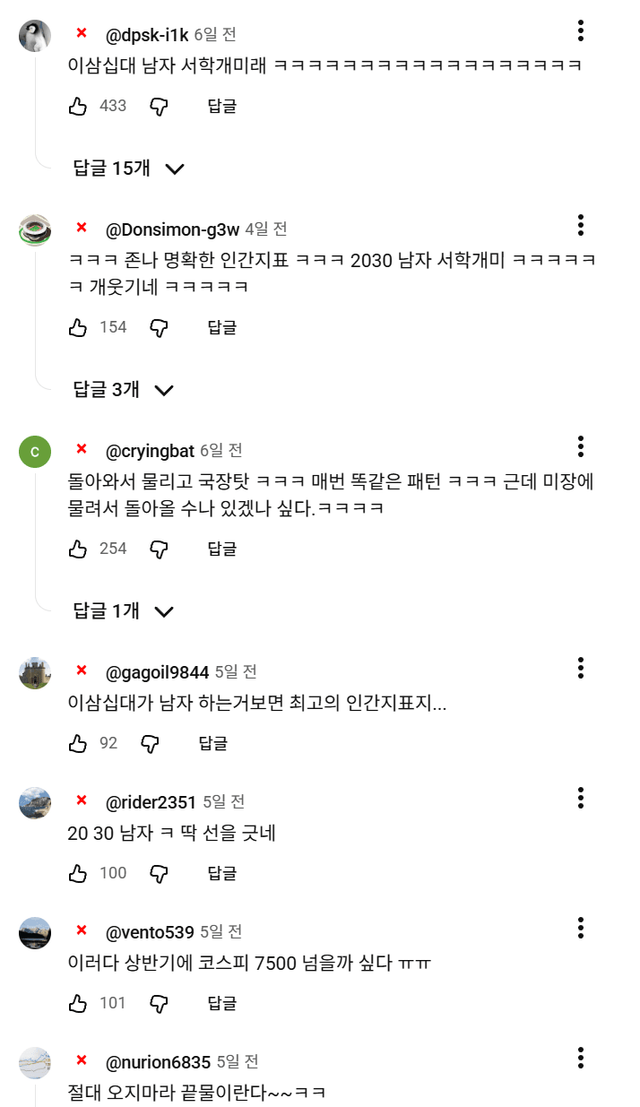Click @cryingbat's green avatar

35,452
